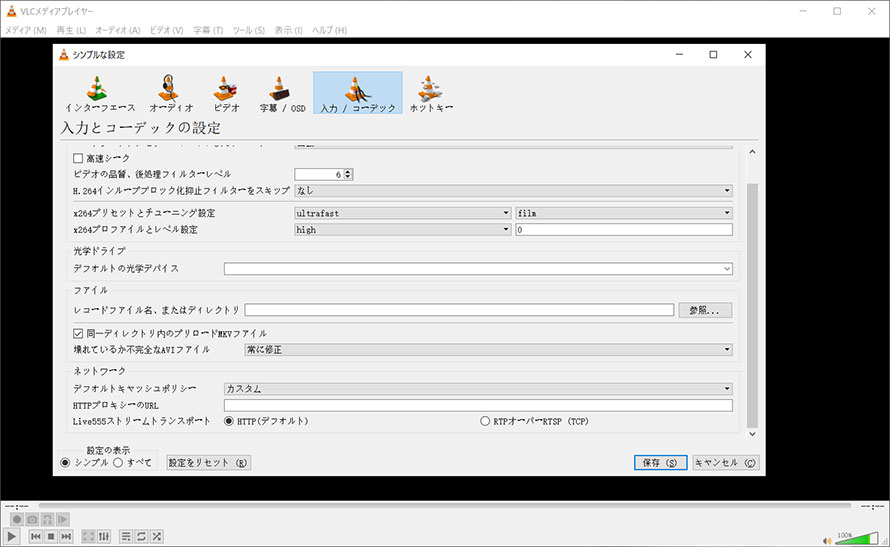The height and width of the screenshot is (547, 890).
Task: Click the volume speaker mute icon
Action: click(827, 540)
